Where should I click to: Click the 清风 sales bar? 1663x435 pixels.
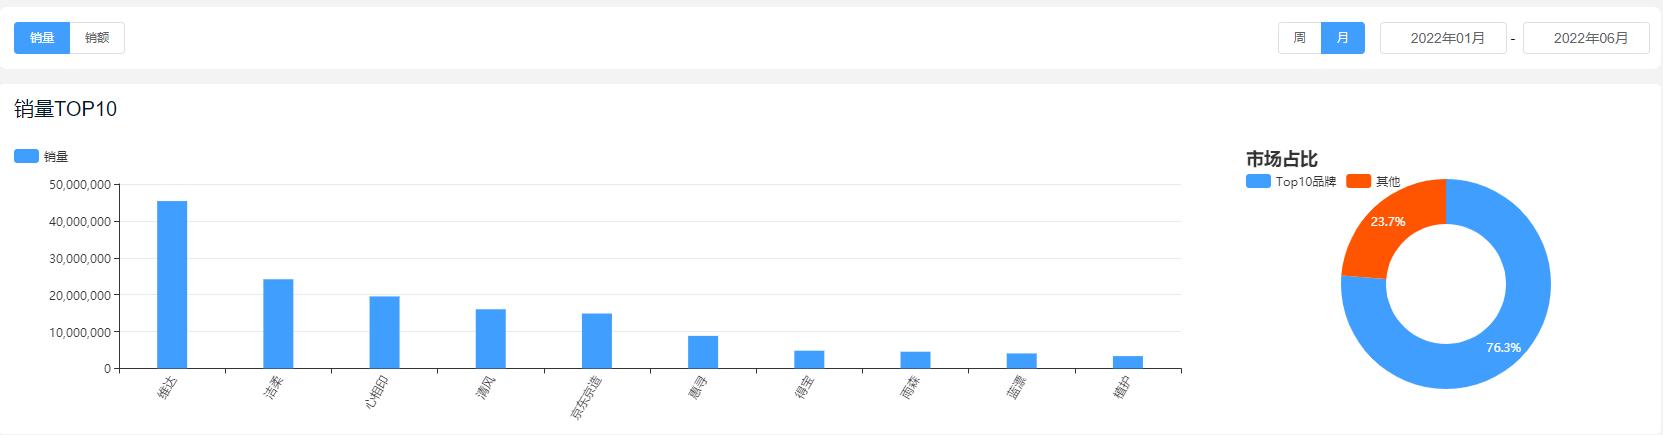coord(490,339)
